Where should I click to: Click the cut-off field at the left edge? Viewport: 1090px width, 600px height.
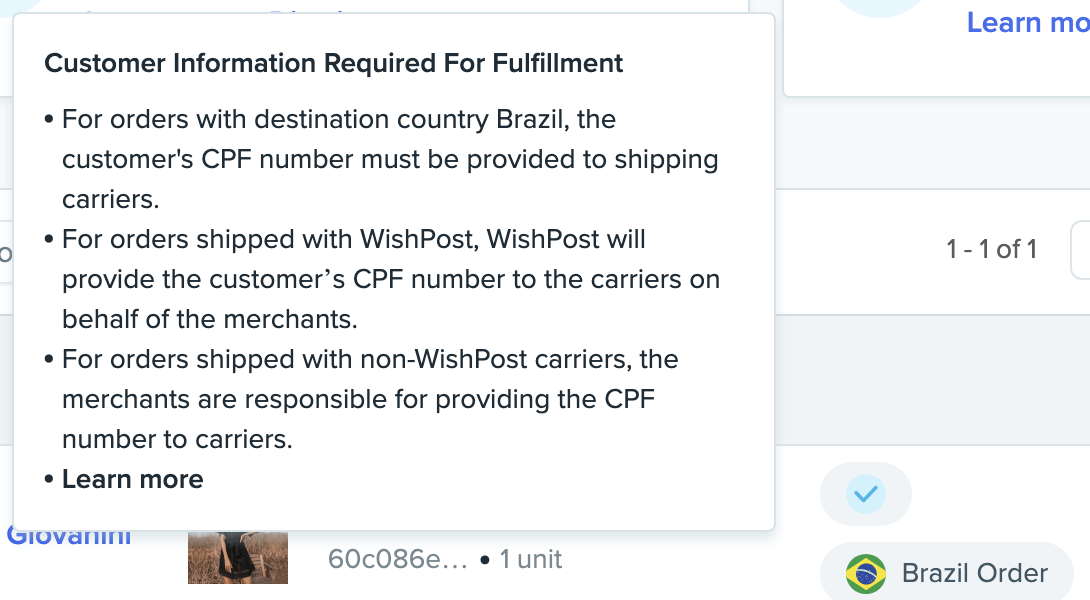6,251
